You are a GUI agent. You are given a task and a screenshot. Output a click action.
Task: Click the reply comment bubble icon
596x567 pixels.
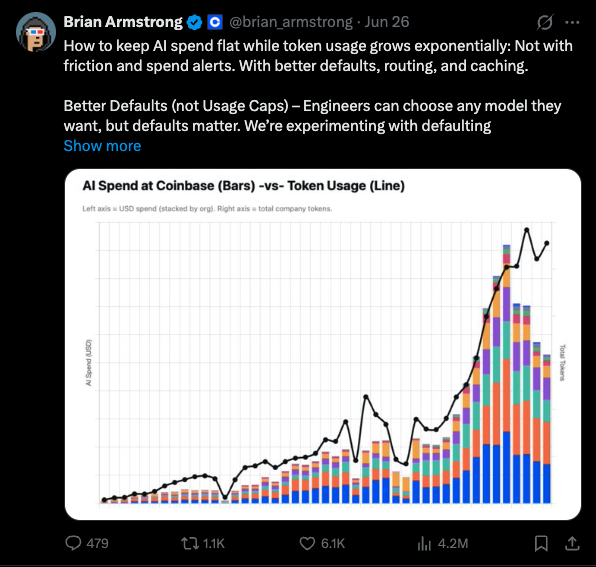73,543
